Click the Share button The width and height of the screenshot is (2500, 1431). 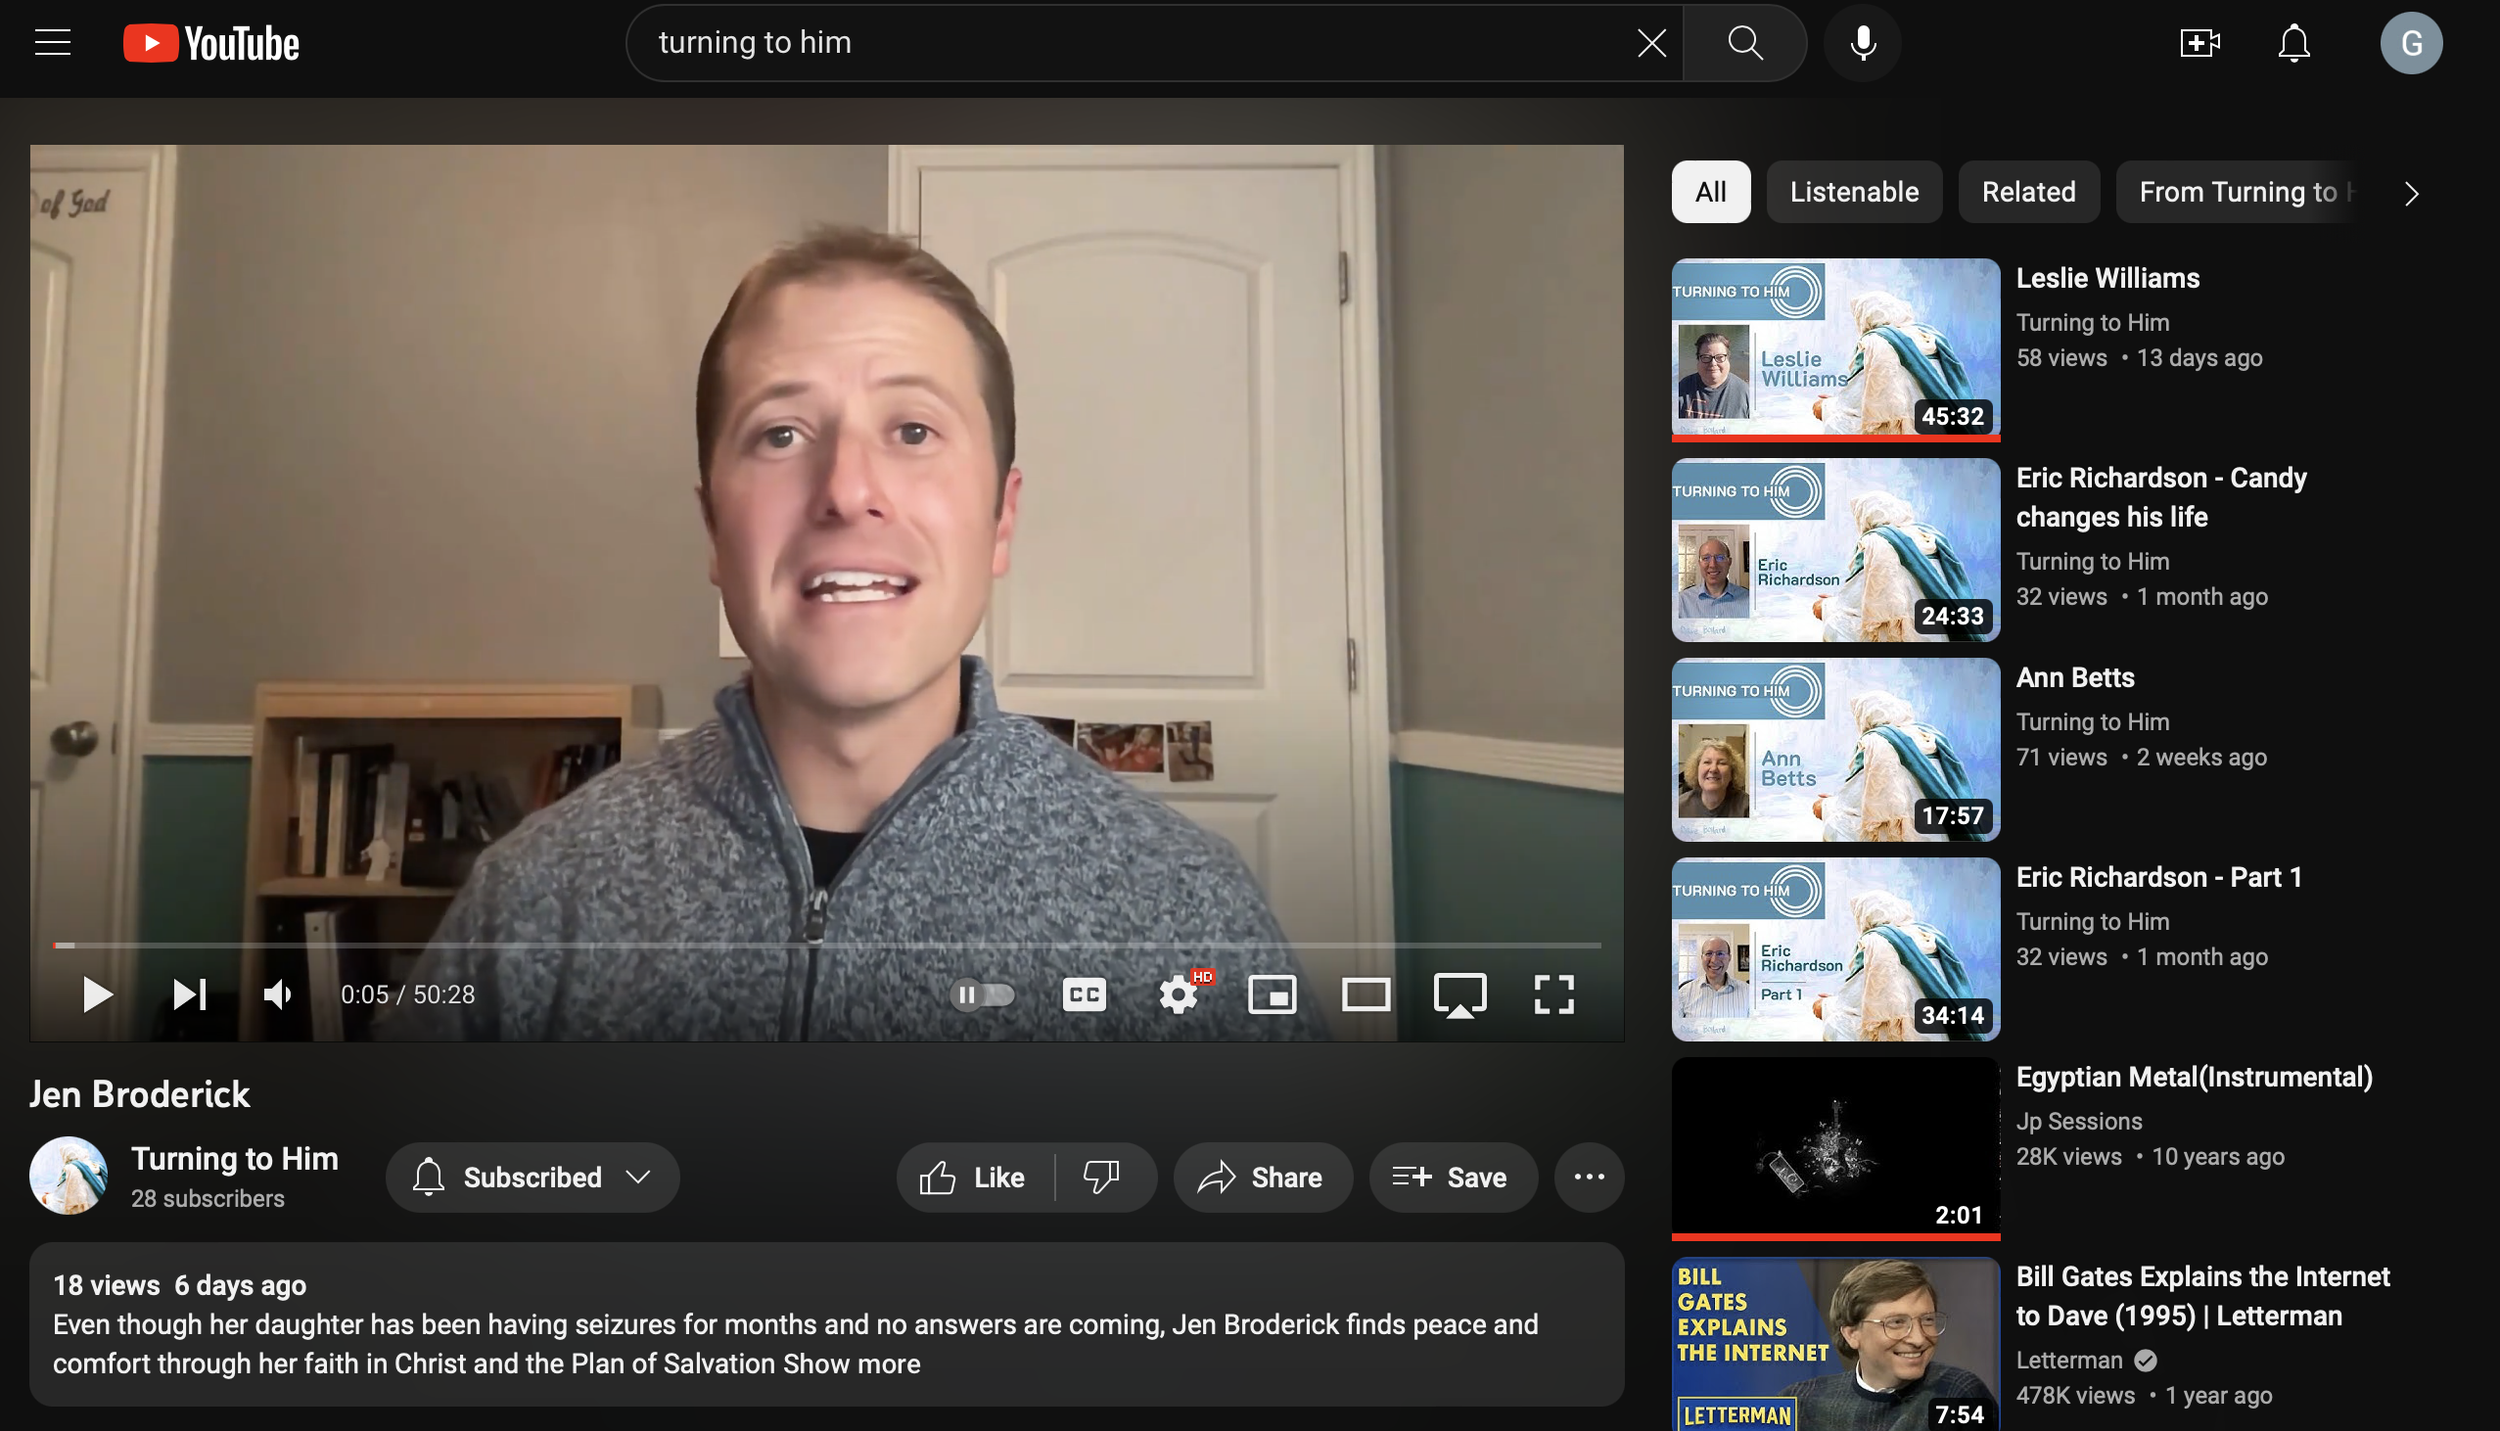click(1262, 1177)
